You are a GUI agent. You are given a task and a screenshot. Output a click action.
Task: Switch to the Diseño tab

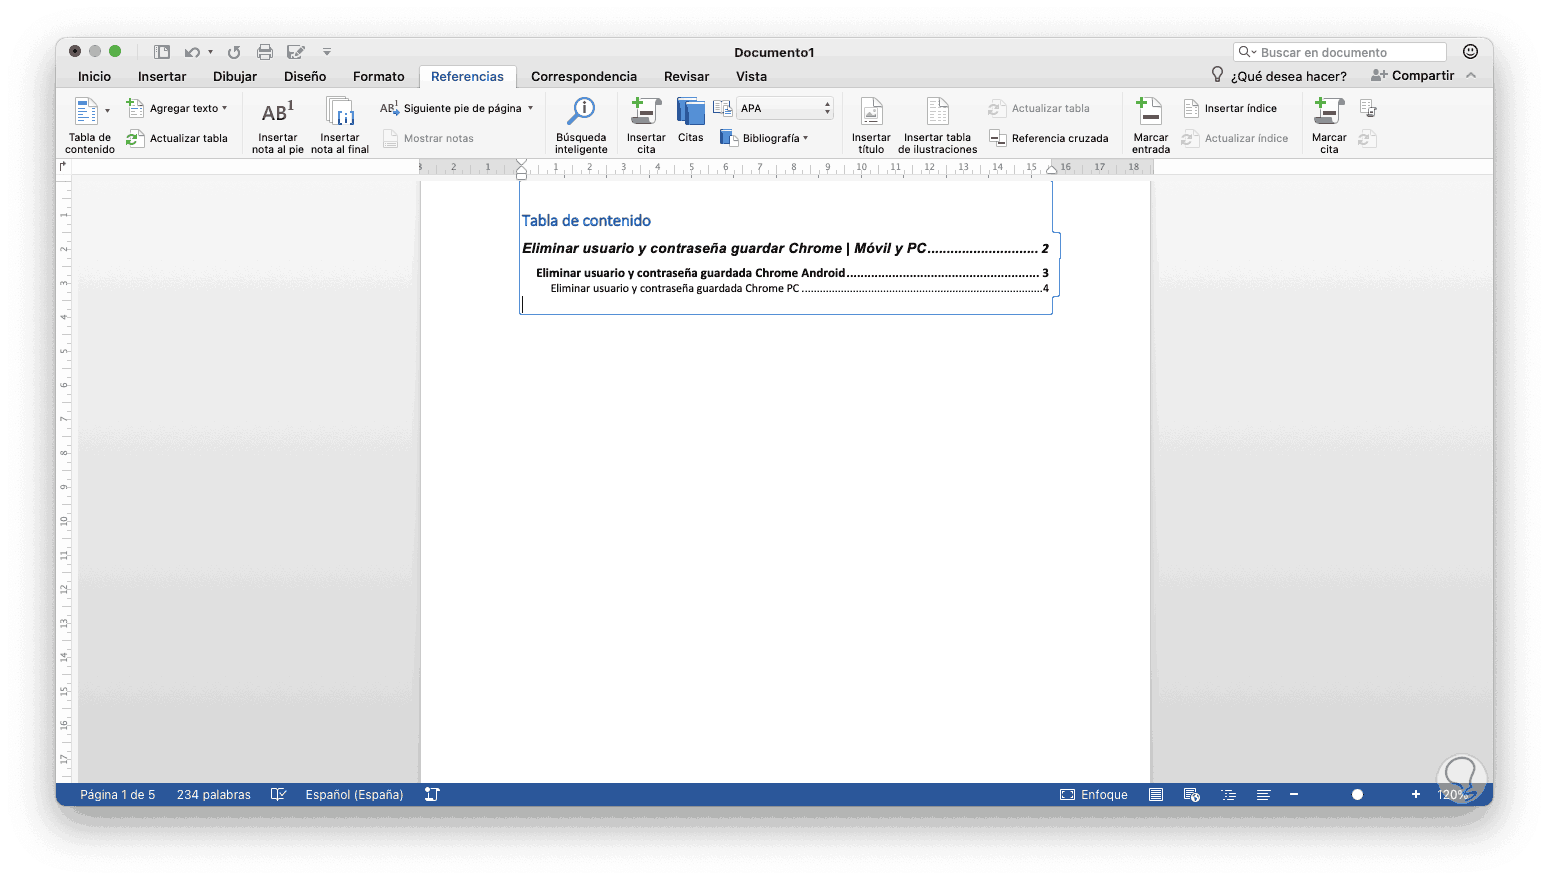click(x=305, y=77)
